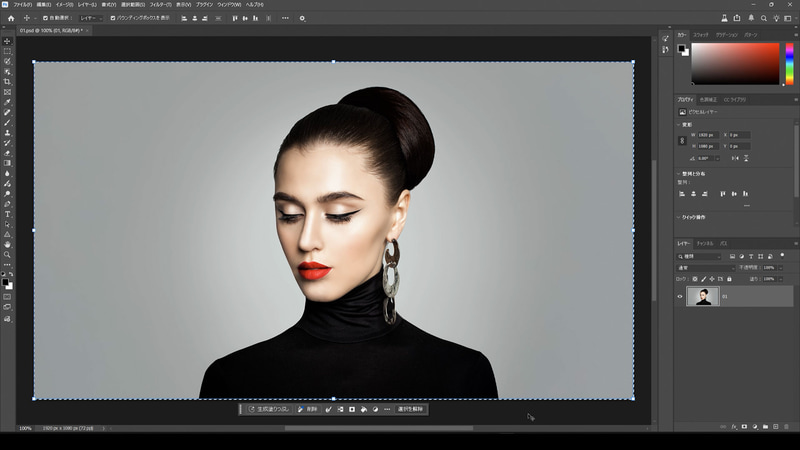This screenshot has height=450, width=800.
Task: Switch to the Channels tab
Action: pyautogui.click(x=705, y=244)
